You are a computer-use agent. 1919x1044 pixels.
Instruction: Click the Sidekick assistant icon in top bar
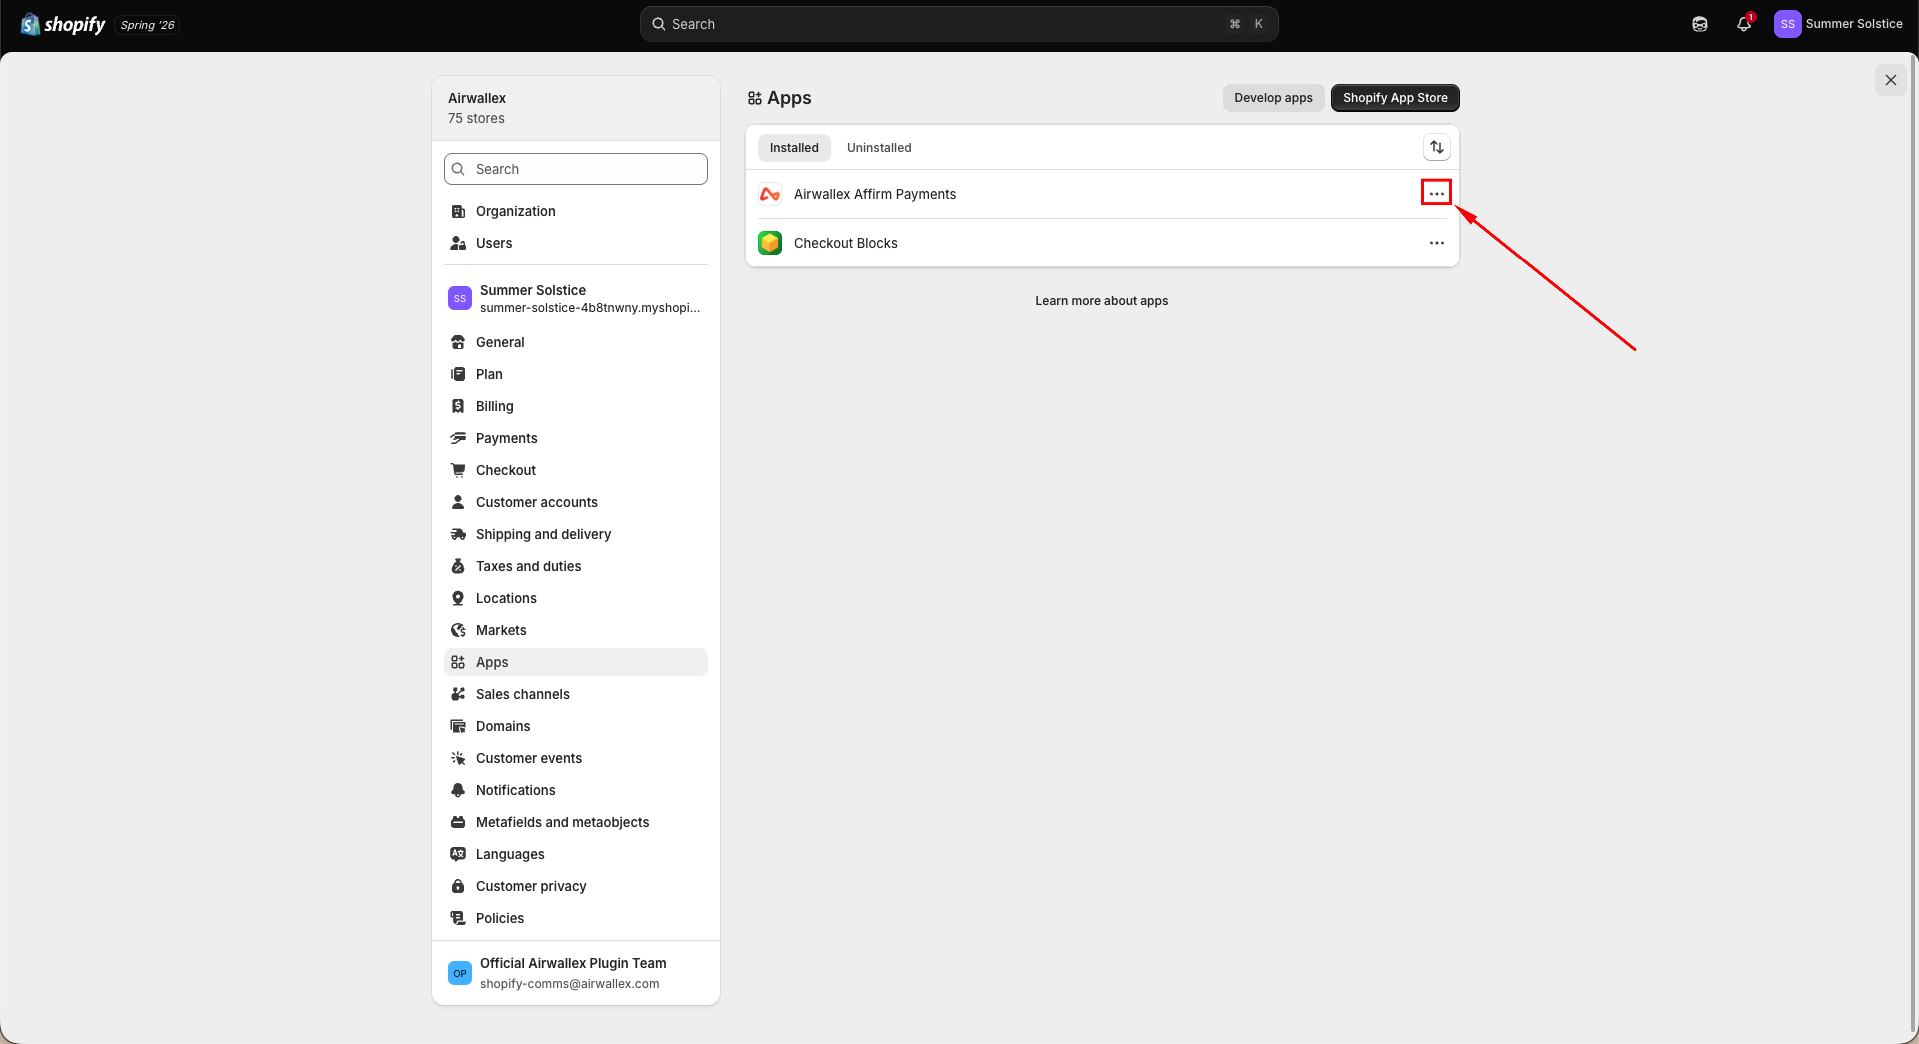tap(1700, 24)
